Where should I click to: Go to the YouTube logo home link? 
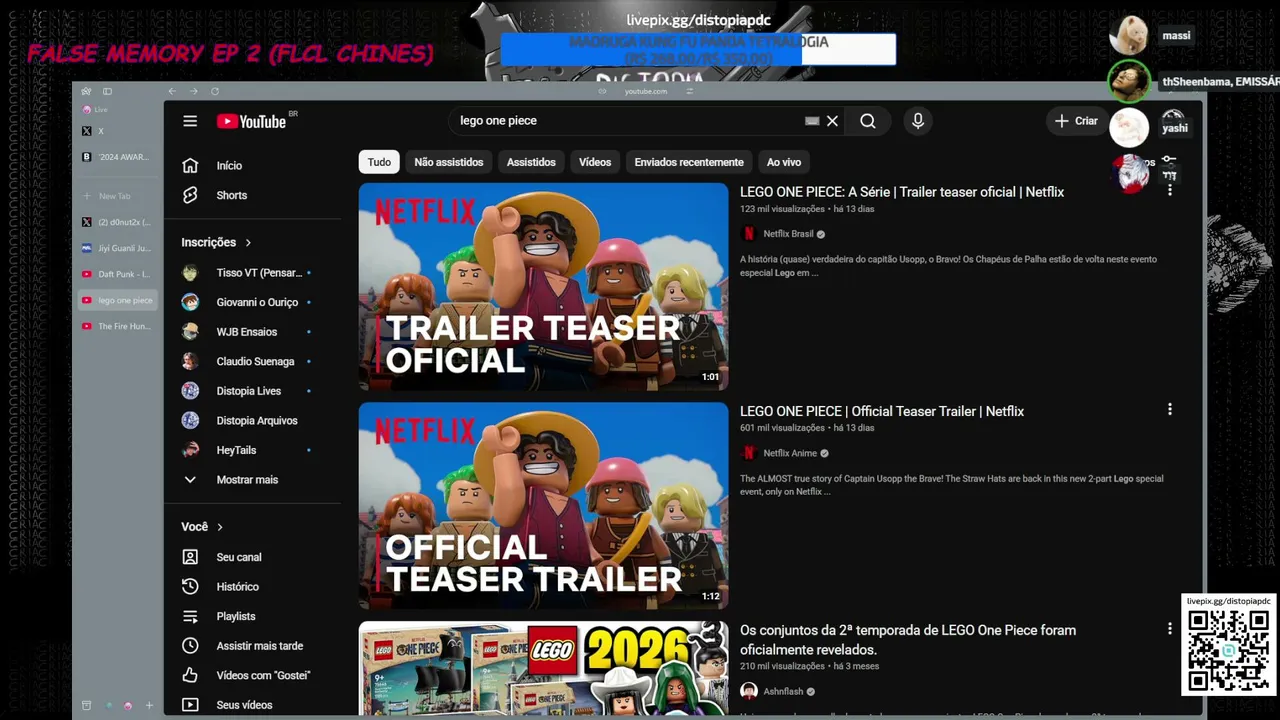click(252, 121)
